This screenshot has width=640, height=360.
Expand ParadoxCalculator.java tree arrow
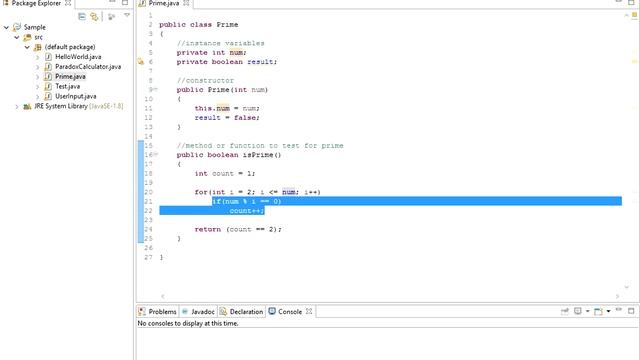tap(38, 67)
